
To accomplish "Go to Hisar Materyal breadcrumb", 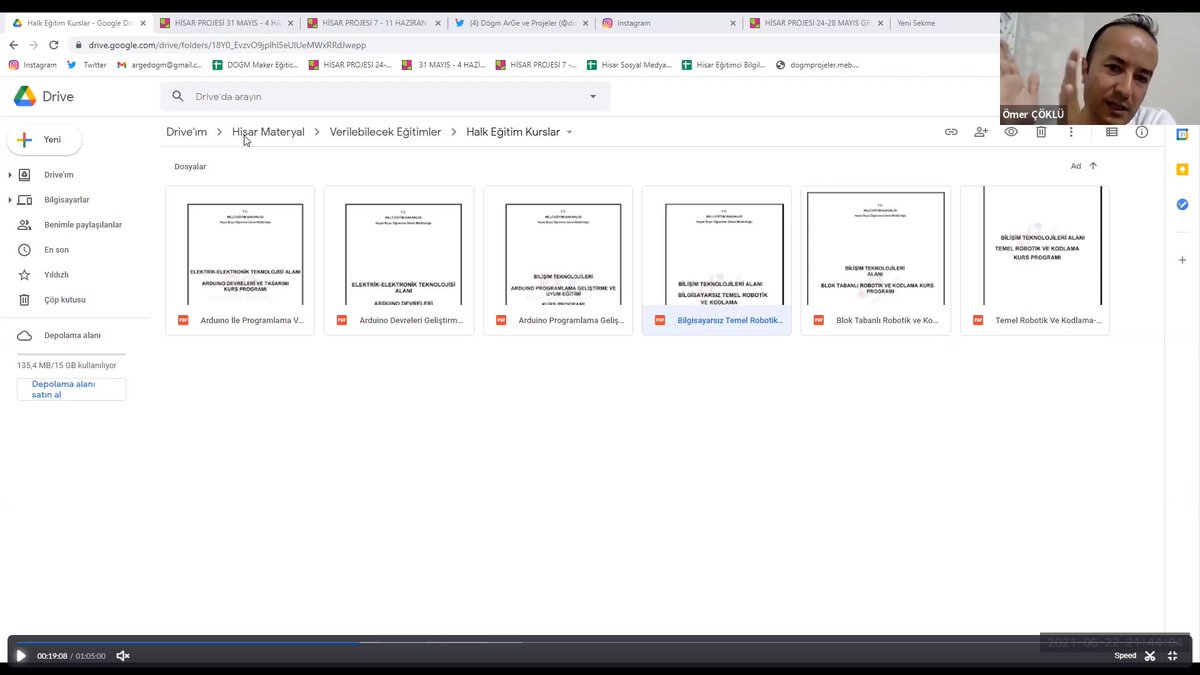I will (x=268, y=132).
